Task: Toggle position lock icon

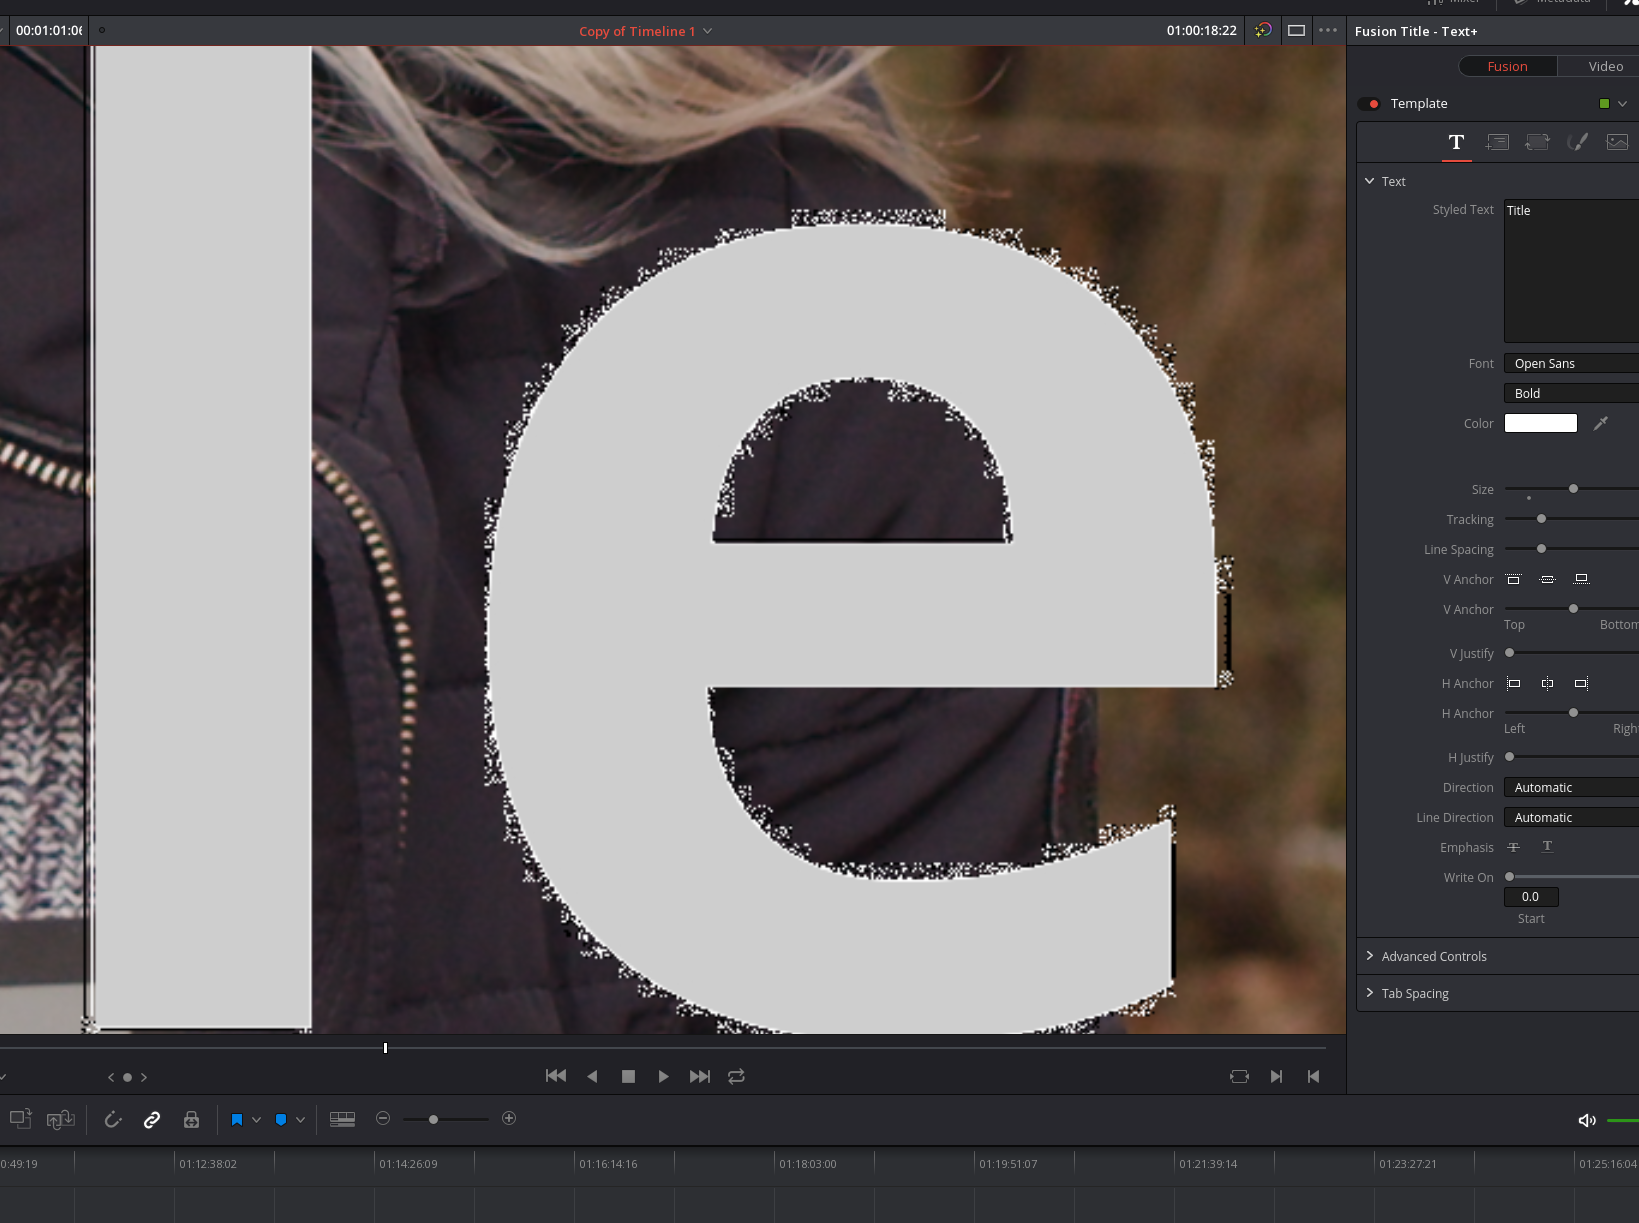Action: pyautogui.click(x=191, y=1120)
